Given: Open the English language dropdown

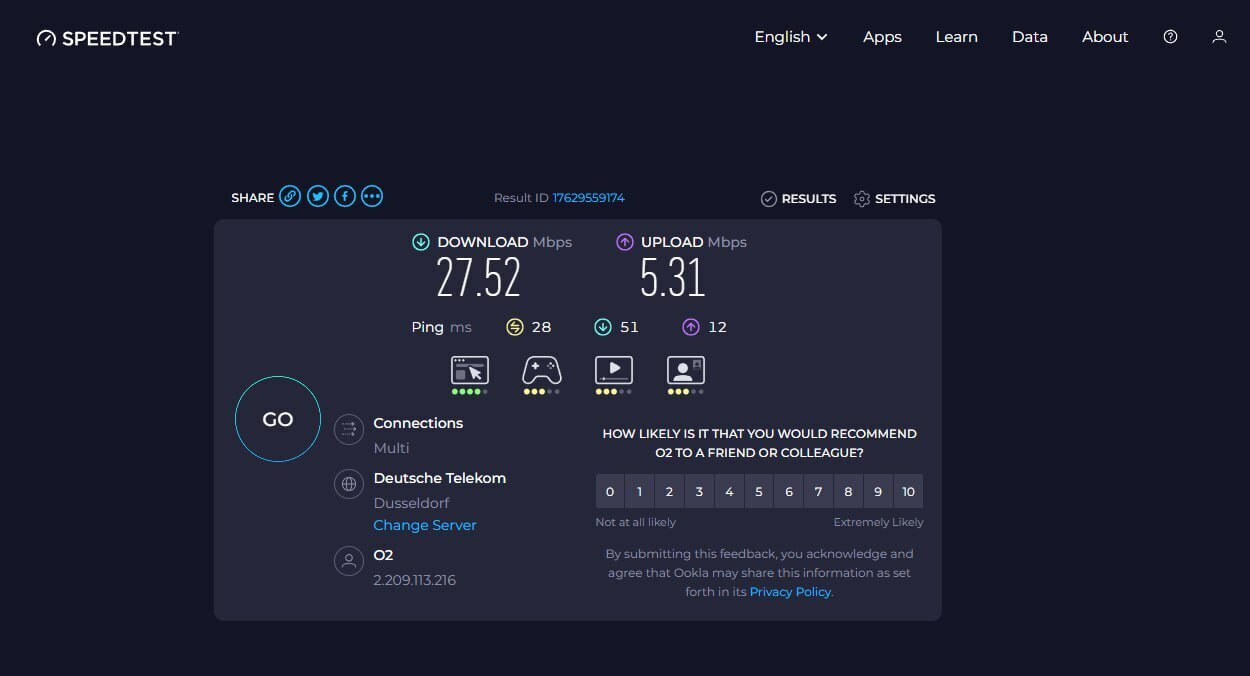Looking at the screenshot, I should click(791, 37).
